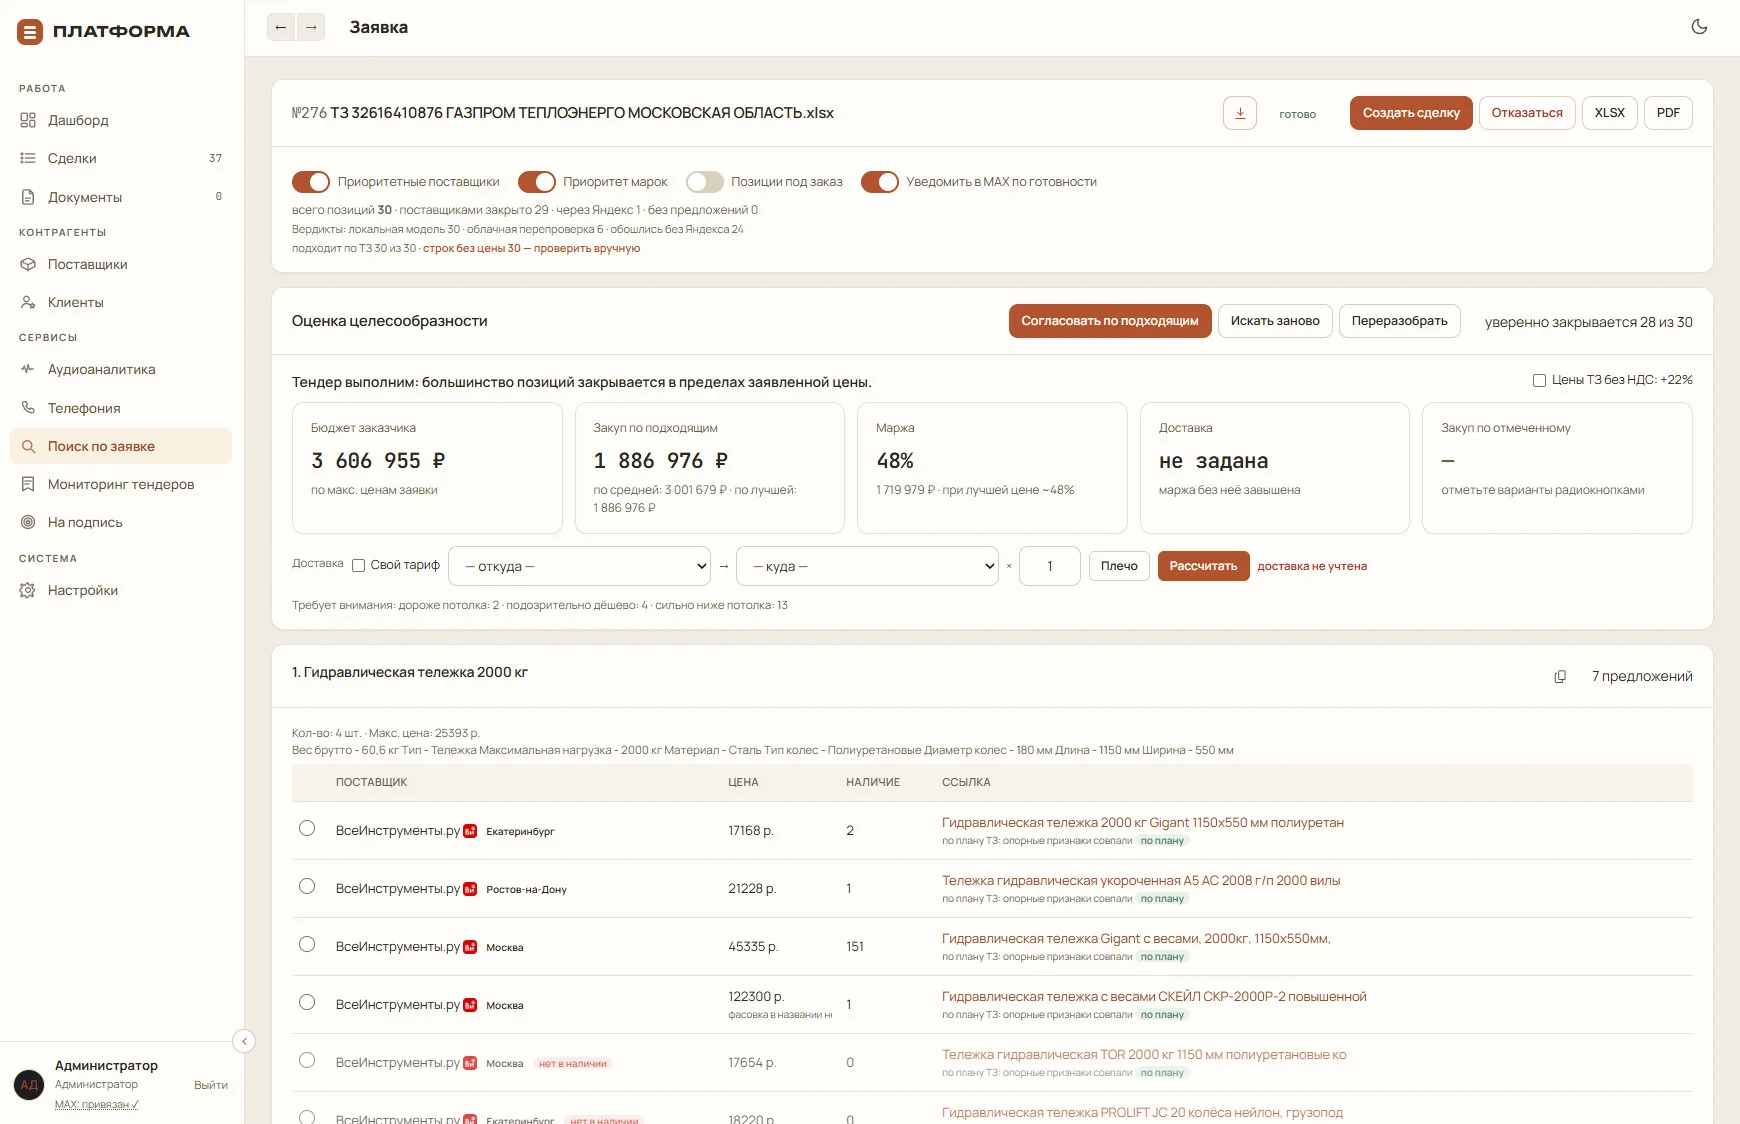Image resolution: width=1740 pixels, height=1124 pixels.
Task: Enable Позиции под заказ switch
Action: (x=705, y=182)
